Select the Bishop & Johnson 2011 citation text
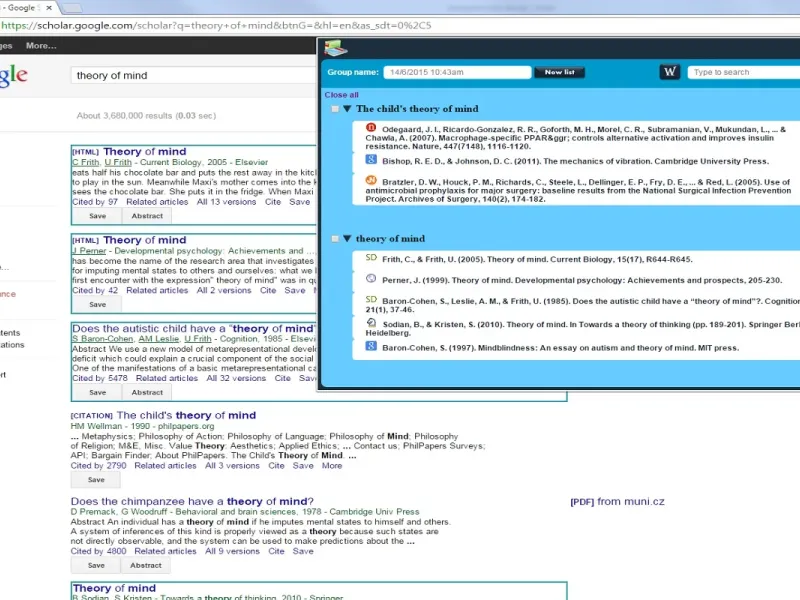 click(576, 161)
